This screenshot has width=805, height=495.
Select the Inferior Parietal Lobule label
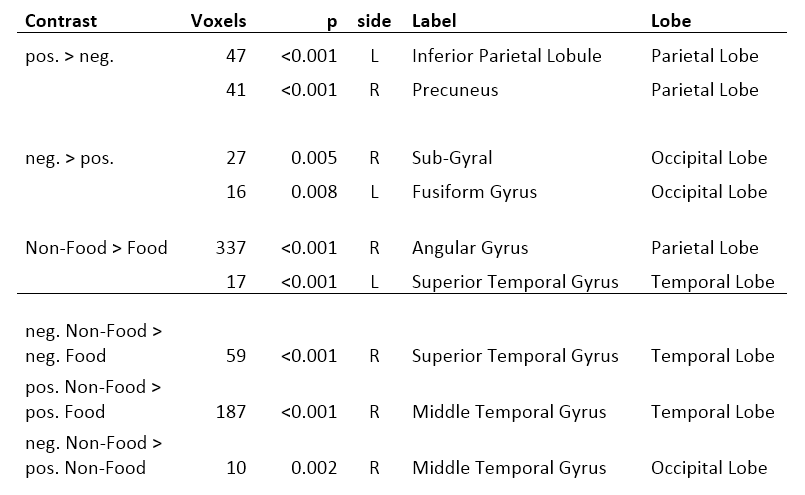(x=506, y=56)
